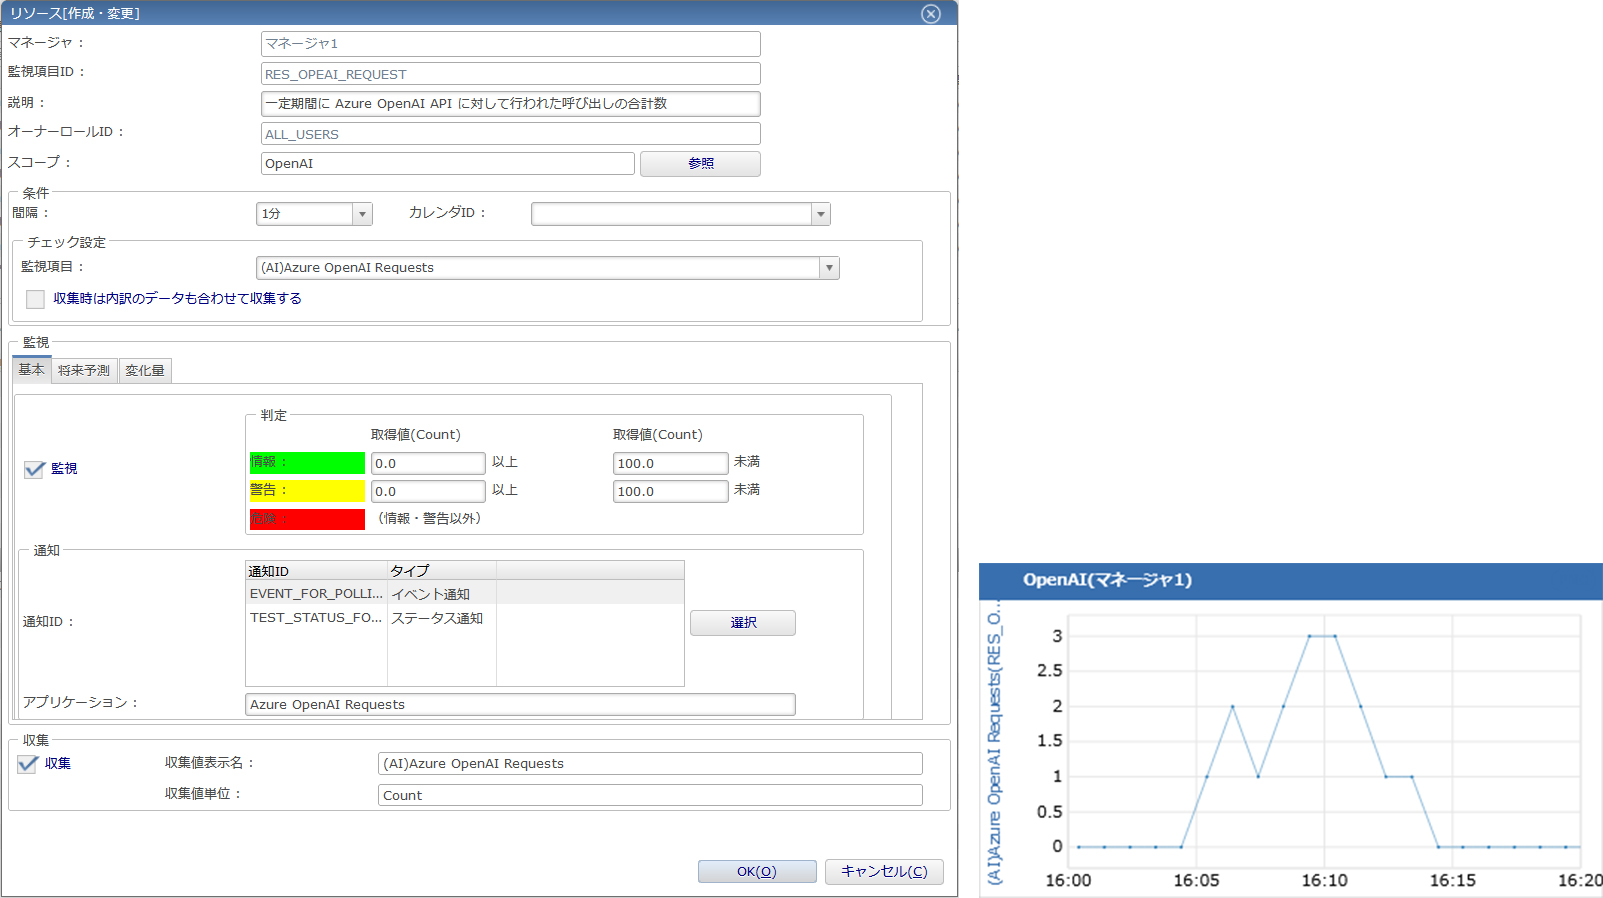This screenshot has width=1603, height=898.
Task: Edit 警告 upper threshold 100.0 field
Action: tap(670, 492)
